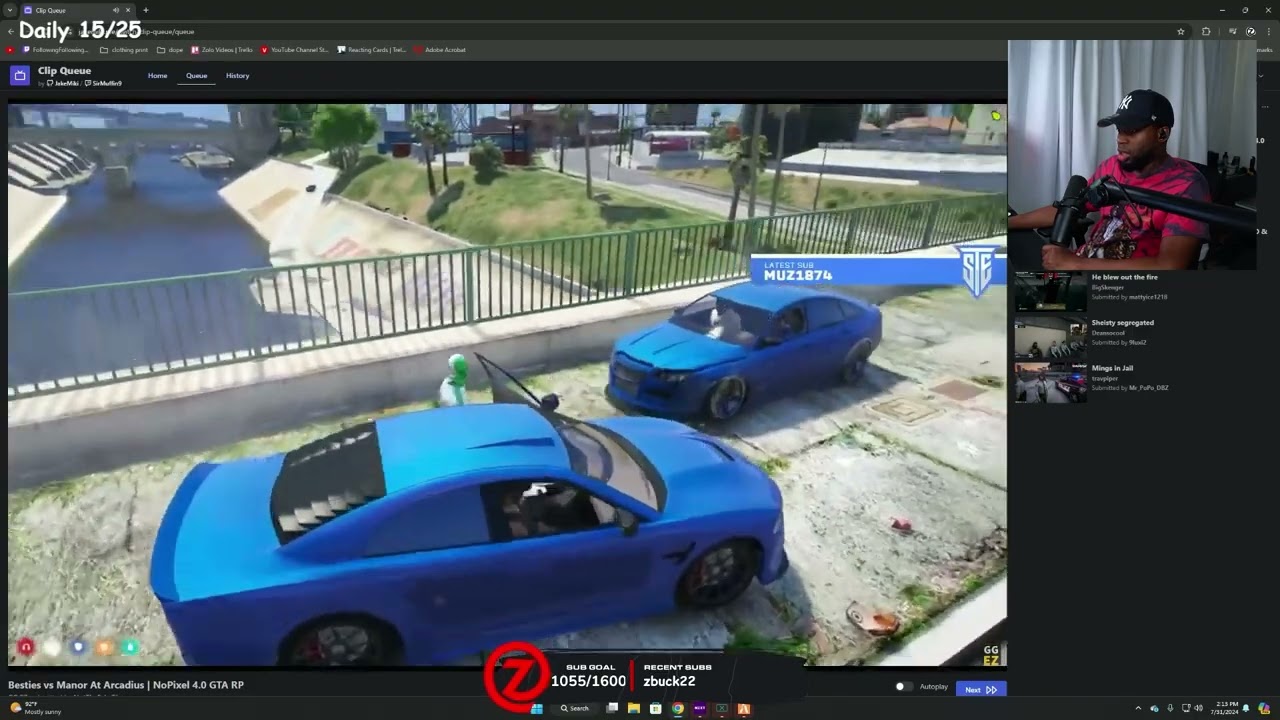Click the 'Sheisty segregated' clip title

tap(1122, 323)
